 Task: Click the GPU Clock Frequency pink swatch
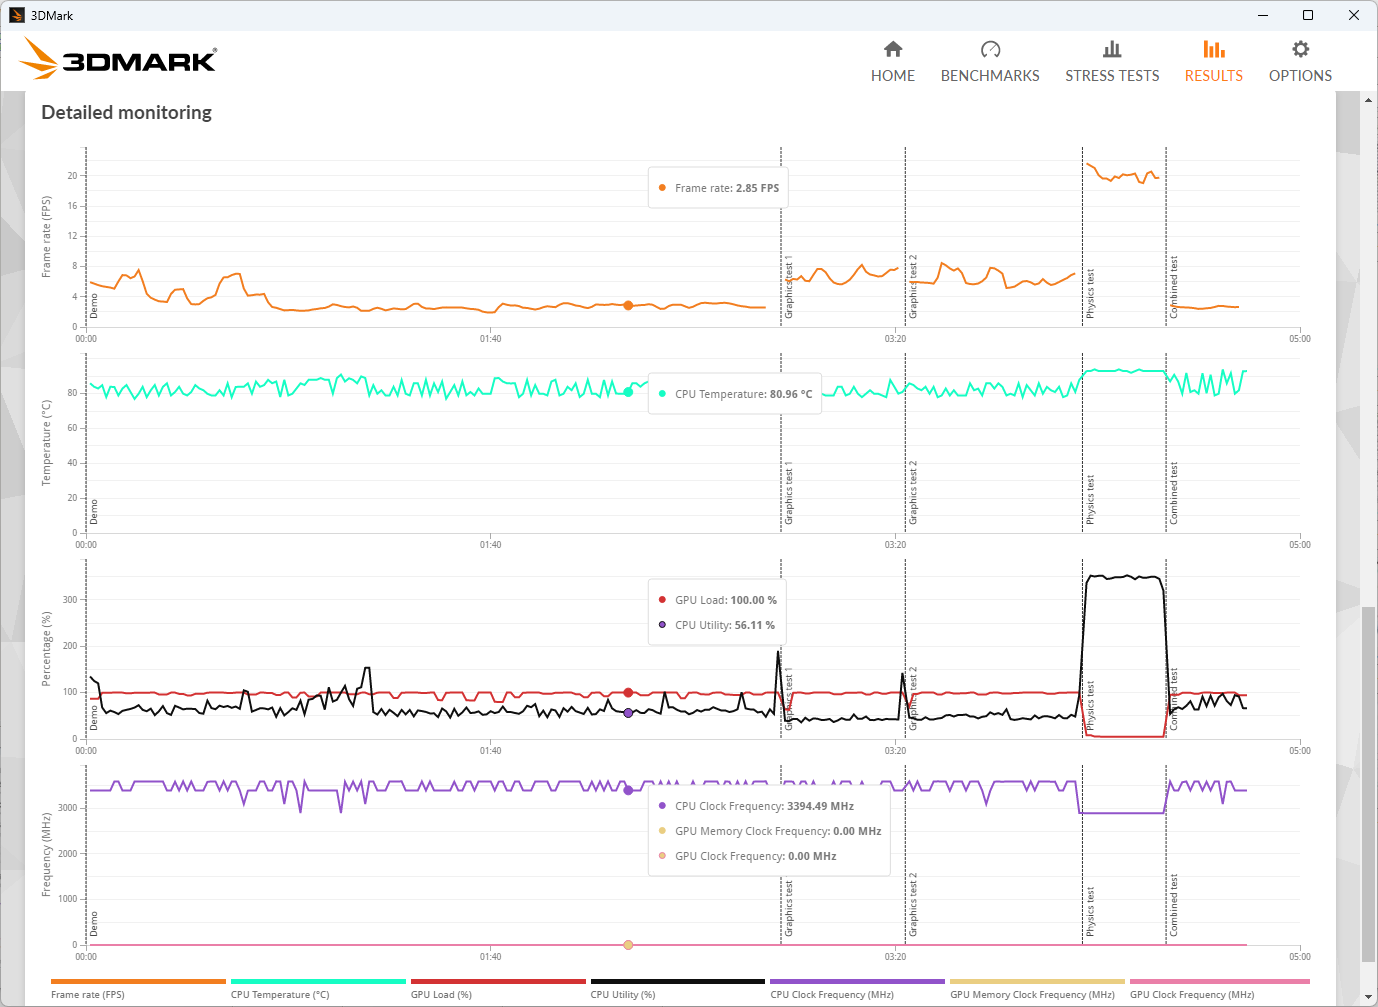tap(1219, 982)
